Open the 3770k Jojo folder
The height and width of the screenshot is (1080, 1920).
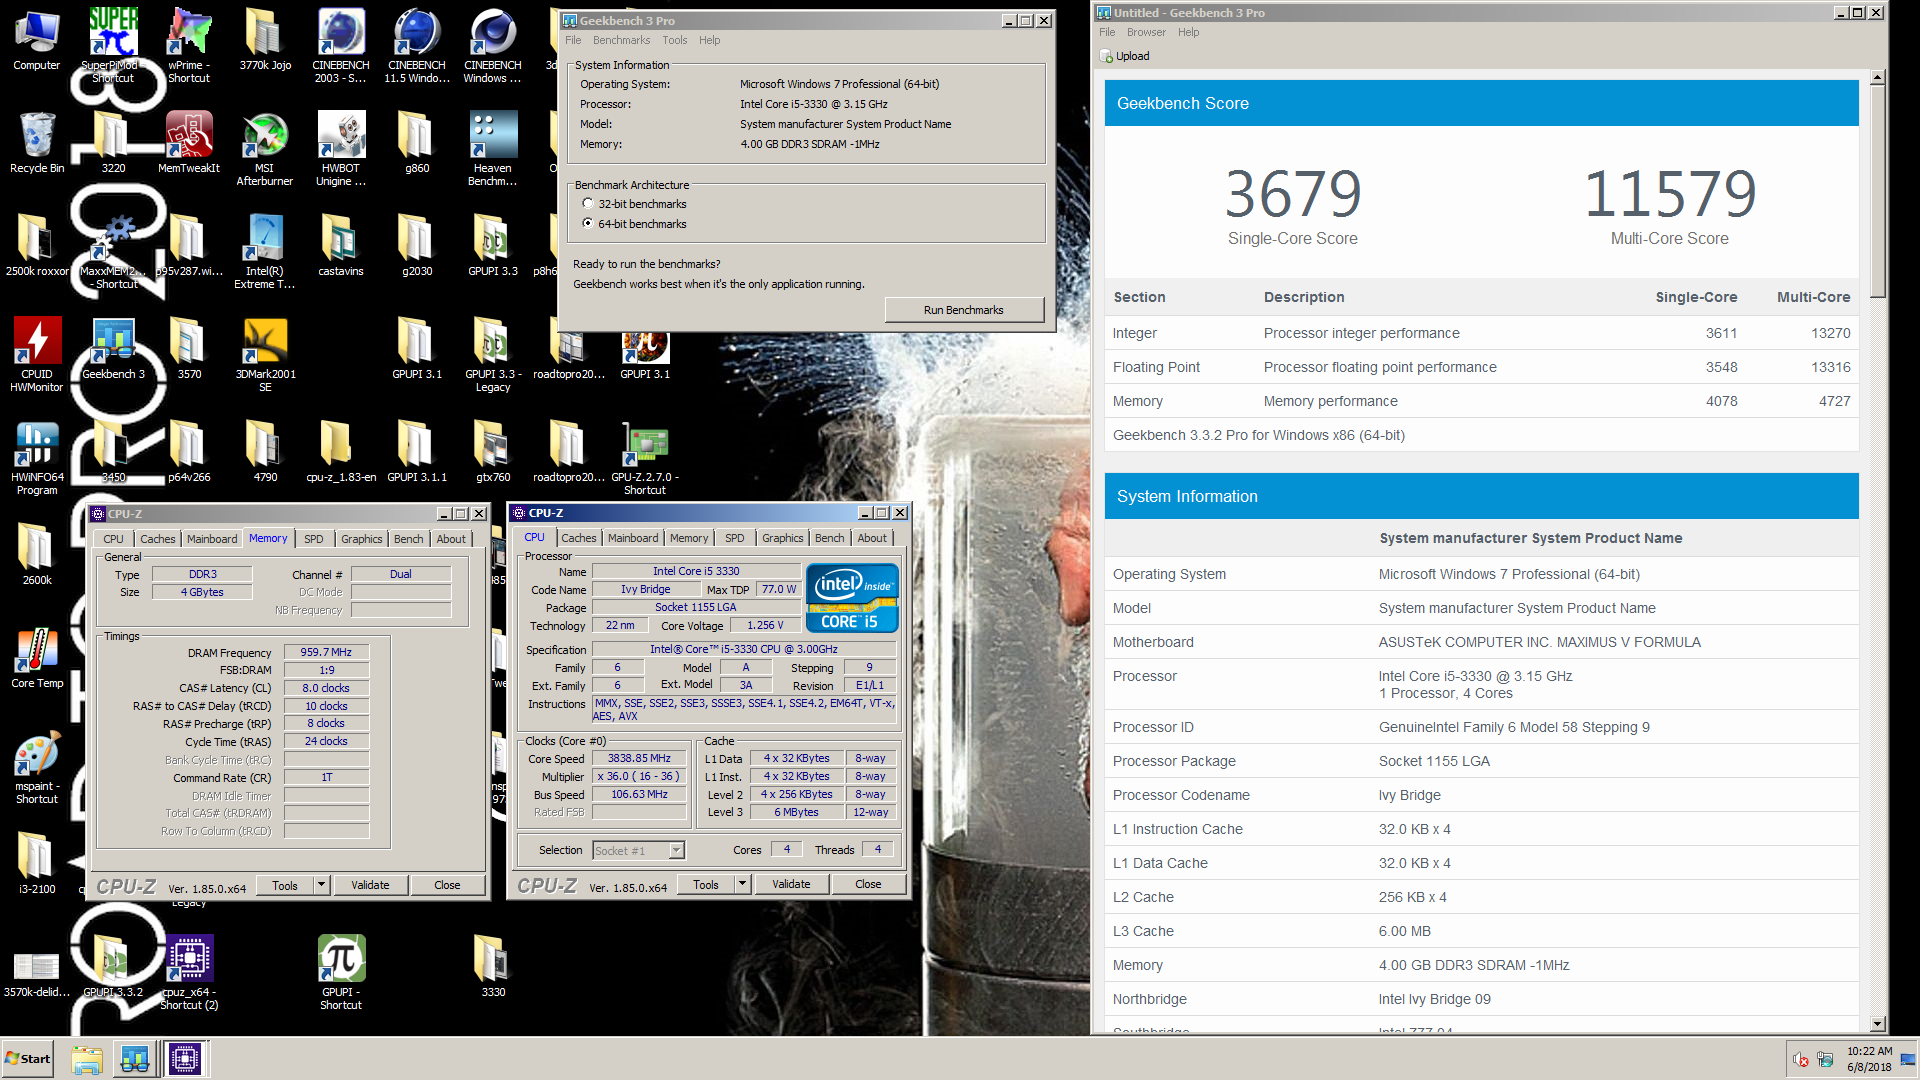[265, 40]
